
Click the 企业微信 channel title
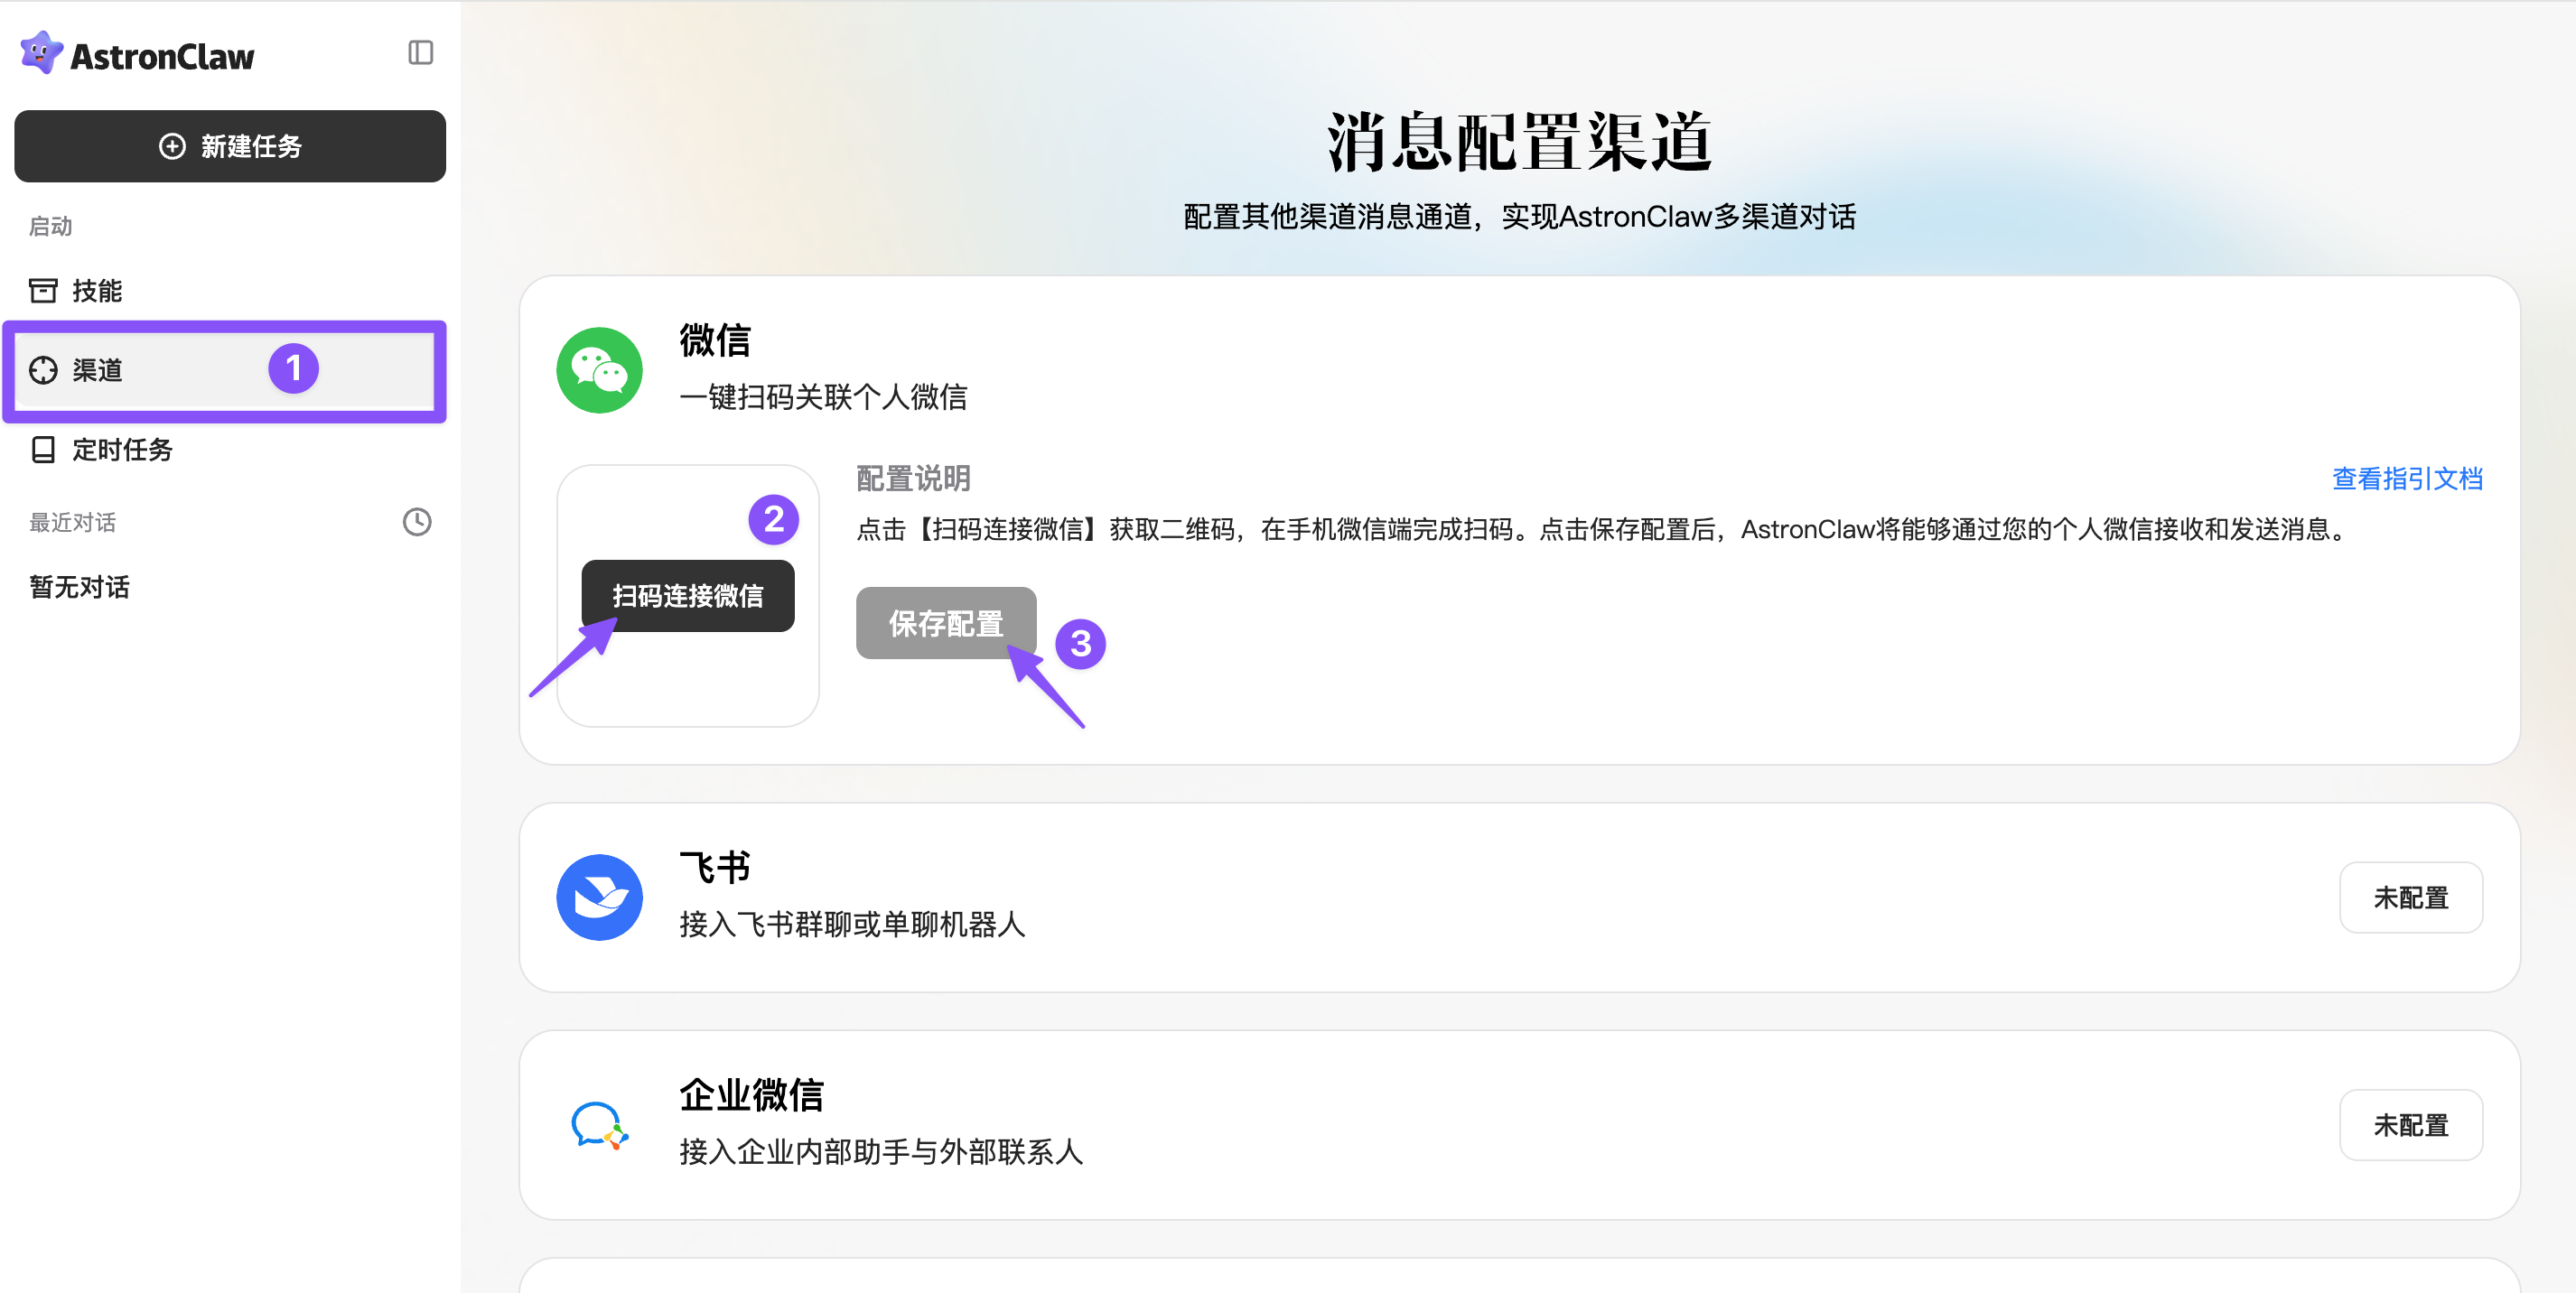[x=752, y=1095]
